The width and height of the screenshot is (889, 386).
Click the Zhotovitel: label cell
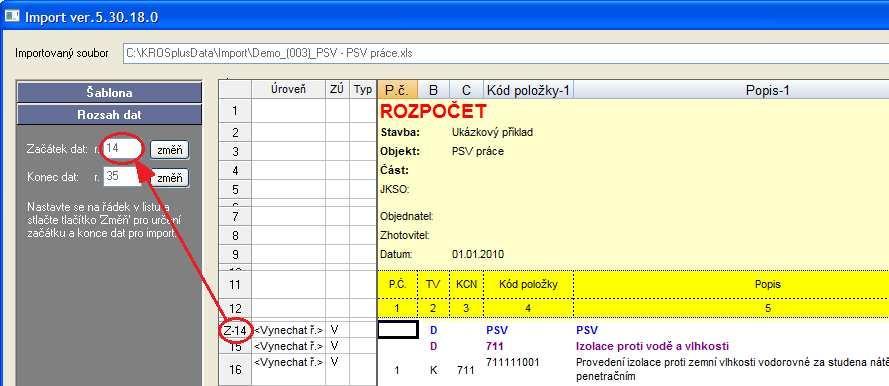pos(405,235)
